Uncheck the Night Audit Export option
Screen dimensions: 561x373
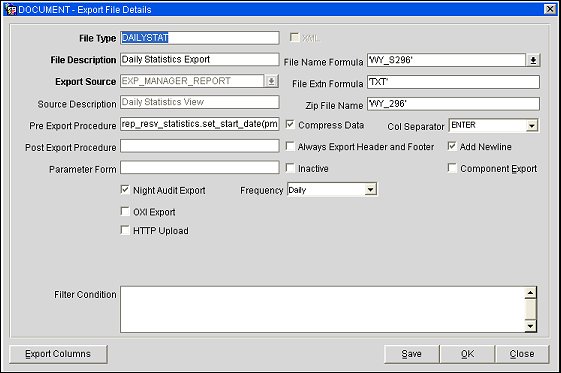click(125, 190)
